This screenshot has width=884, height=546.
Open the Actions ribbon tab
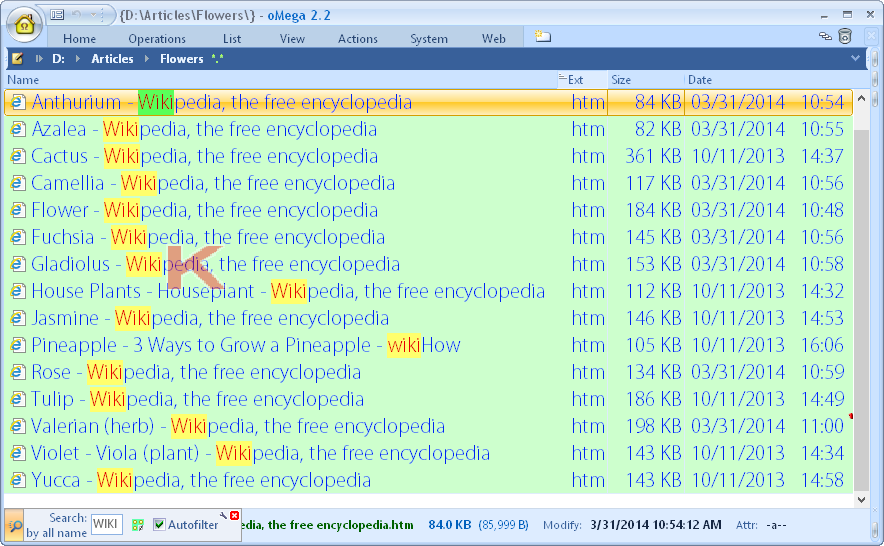tap(357, 39)
